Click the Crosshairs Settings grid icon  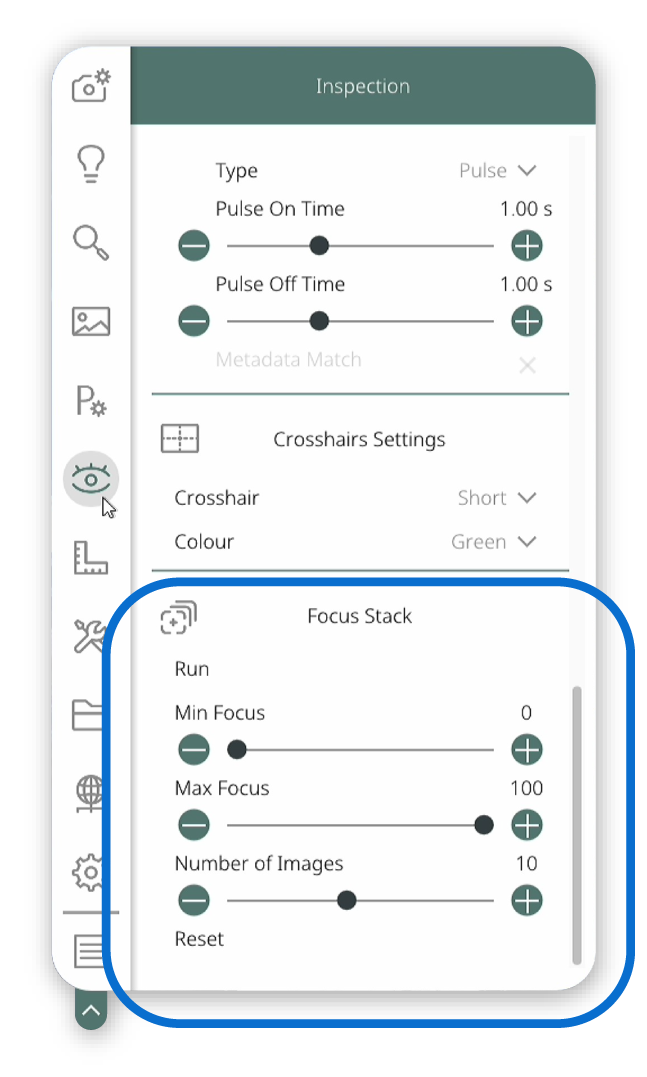pyautogui.click(x=180, y=438)
